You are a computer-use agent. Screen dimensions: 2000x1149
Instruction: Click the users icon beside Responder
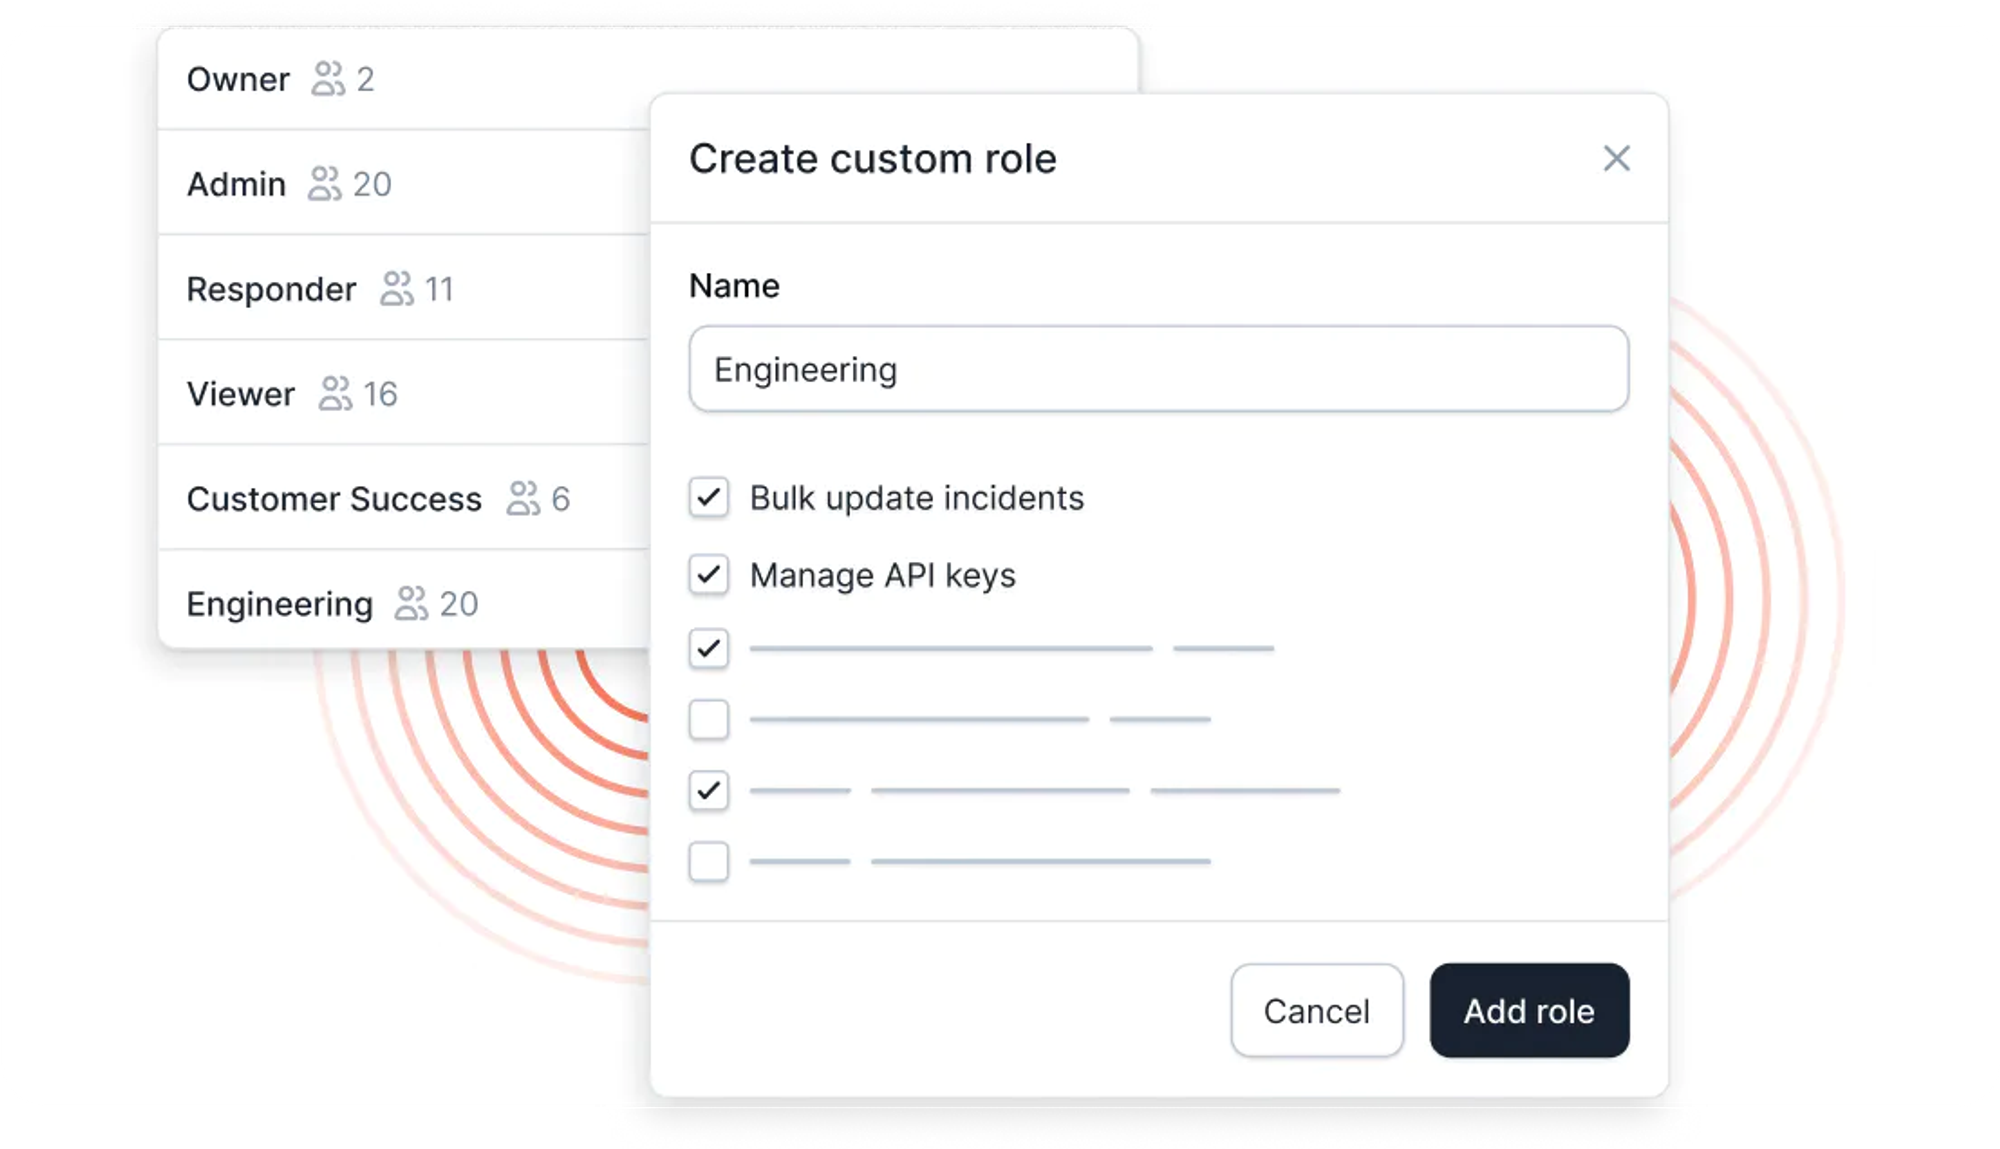click(396, 289)
